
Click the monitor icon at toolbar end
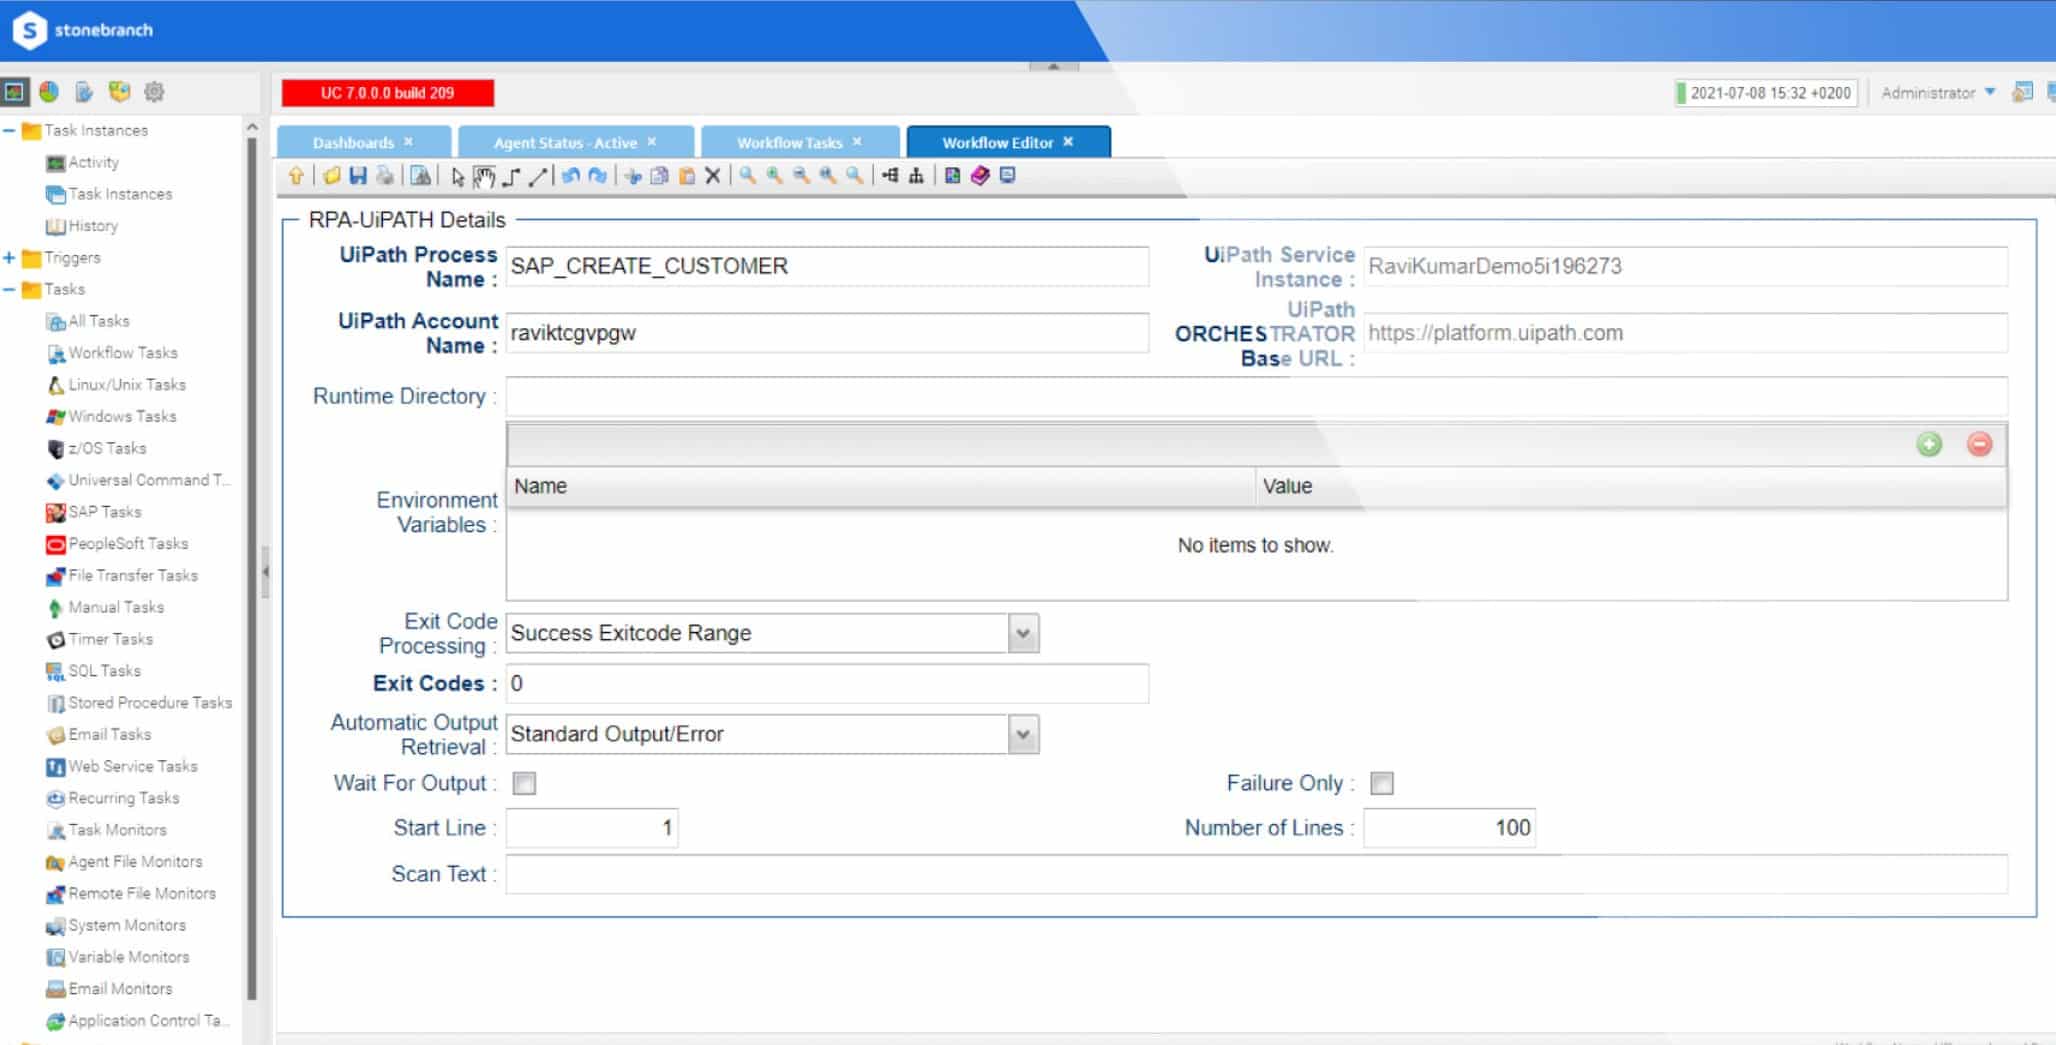1007,176
